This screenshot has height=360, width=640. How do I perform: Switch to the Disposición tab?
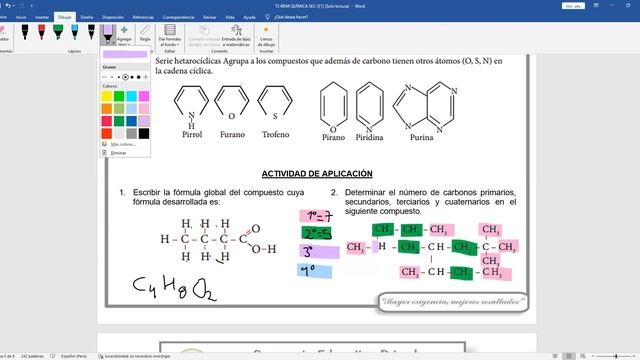113,17
